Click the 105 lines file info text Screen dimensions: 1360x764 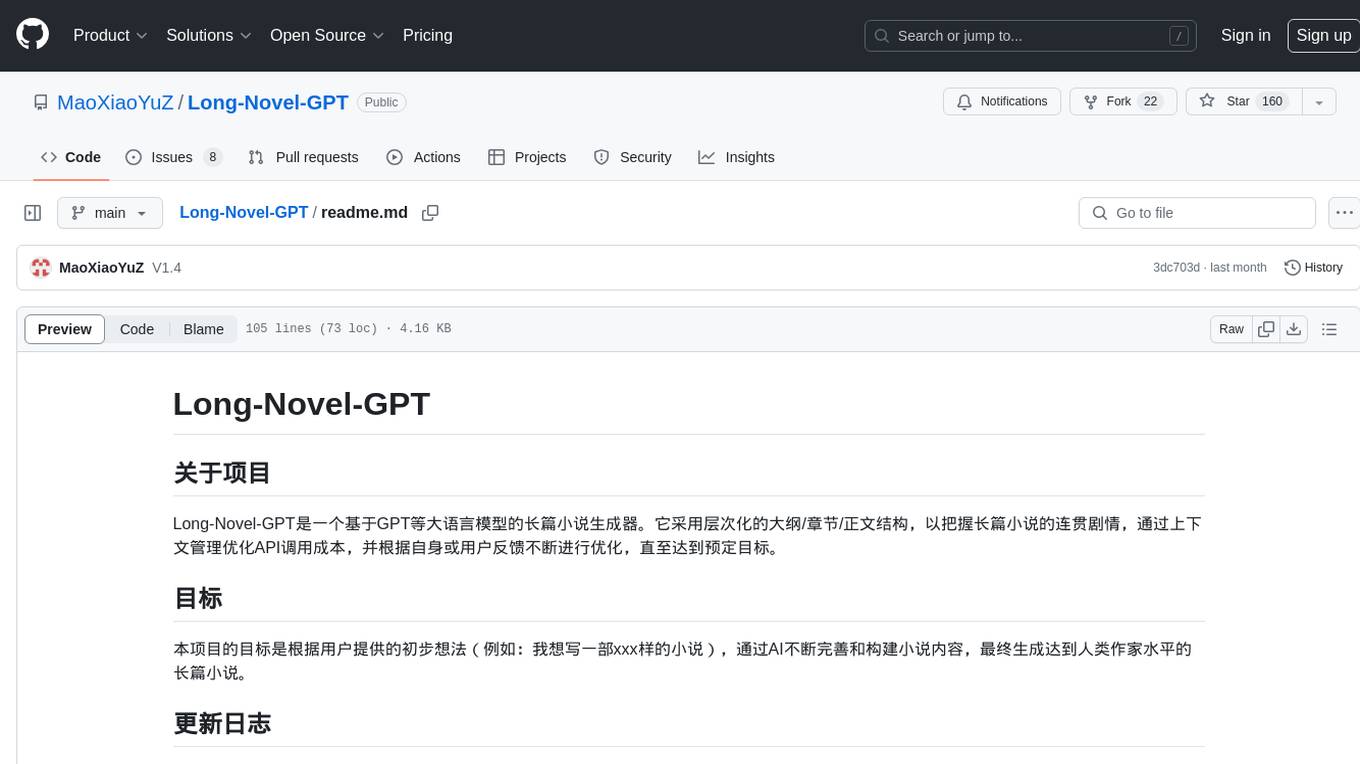(348, 329)
